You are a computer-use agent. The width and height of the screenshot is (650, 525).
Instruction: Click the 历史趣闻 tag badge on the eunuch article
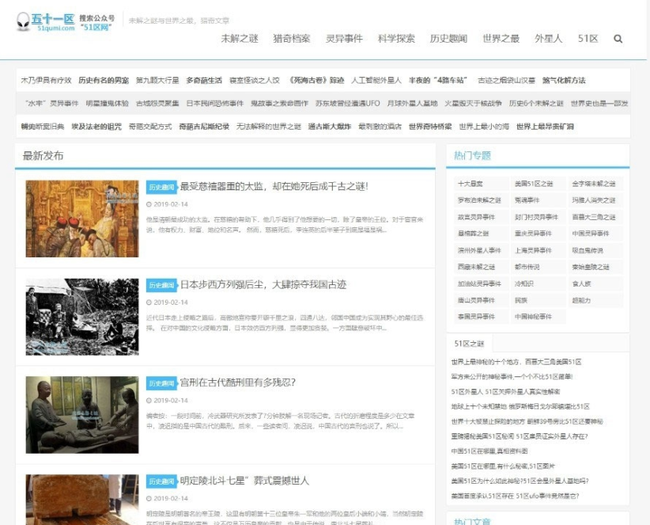(160, 187)
